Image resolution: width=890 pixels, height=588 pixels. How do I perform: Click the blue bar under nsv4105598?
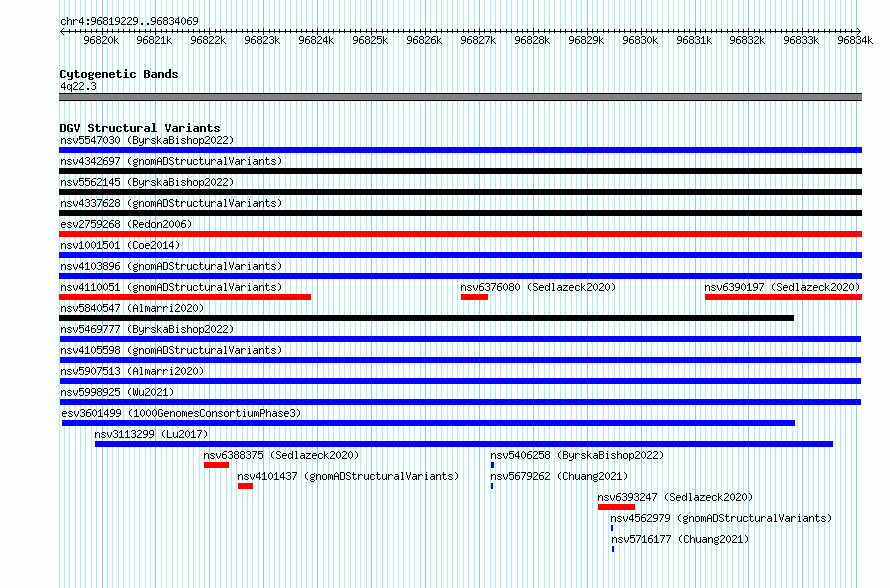tap(460, 360)
